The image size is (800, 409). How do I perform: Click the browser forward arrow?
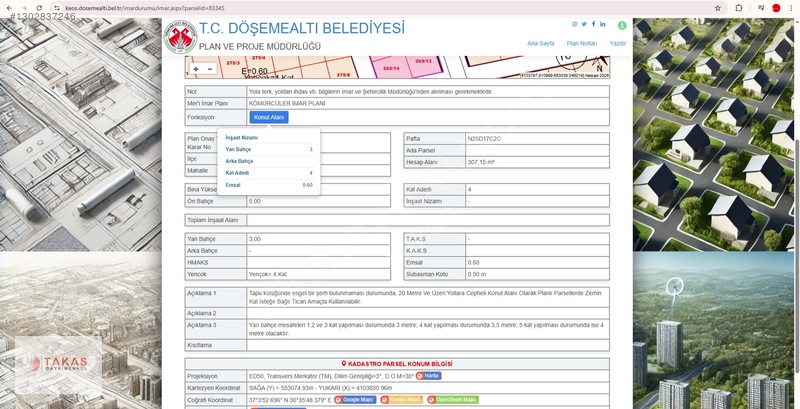pyautogui.click(x=23, y=8)
